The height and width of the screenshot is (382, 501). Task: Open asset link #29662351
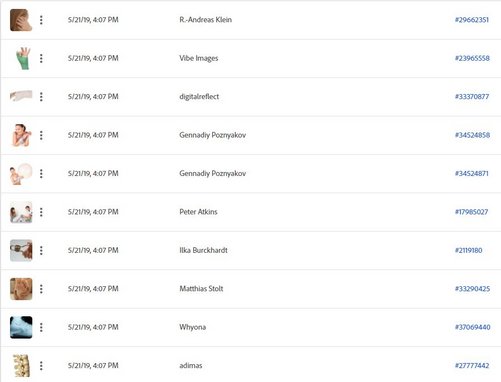(472, 20)
